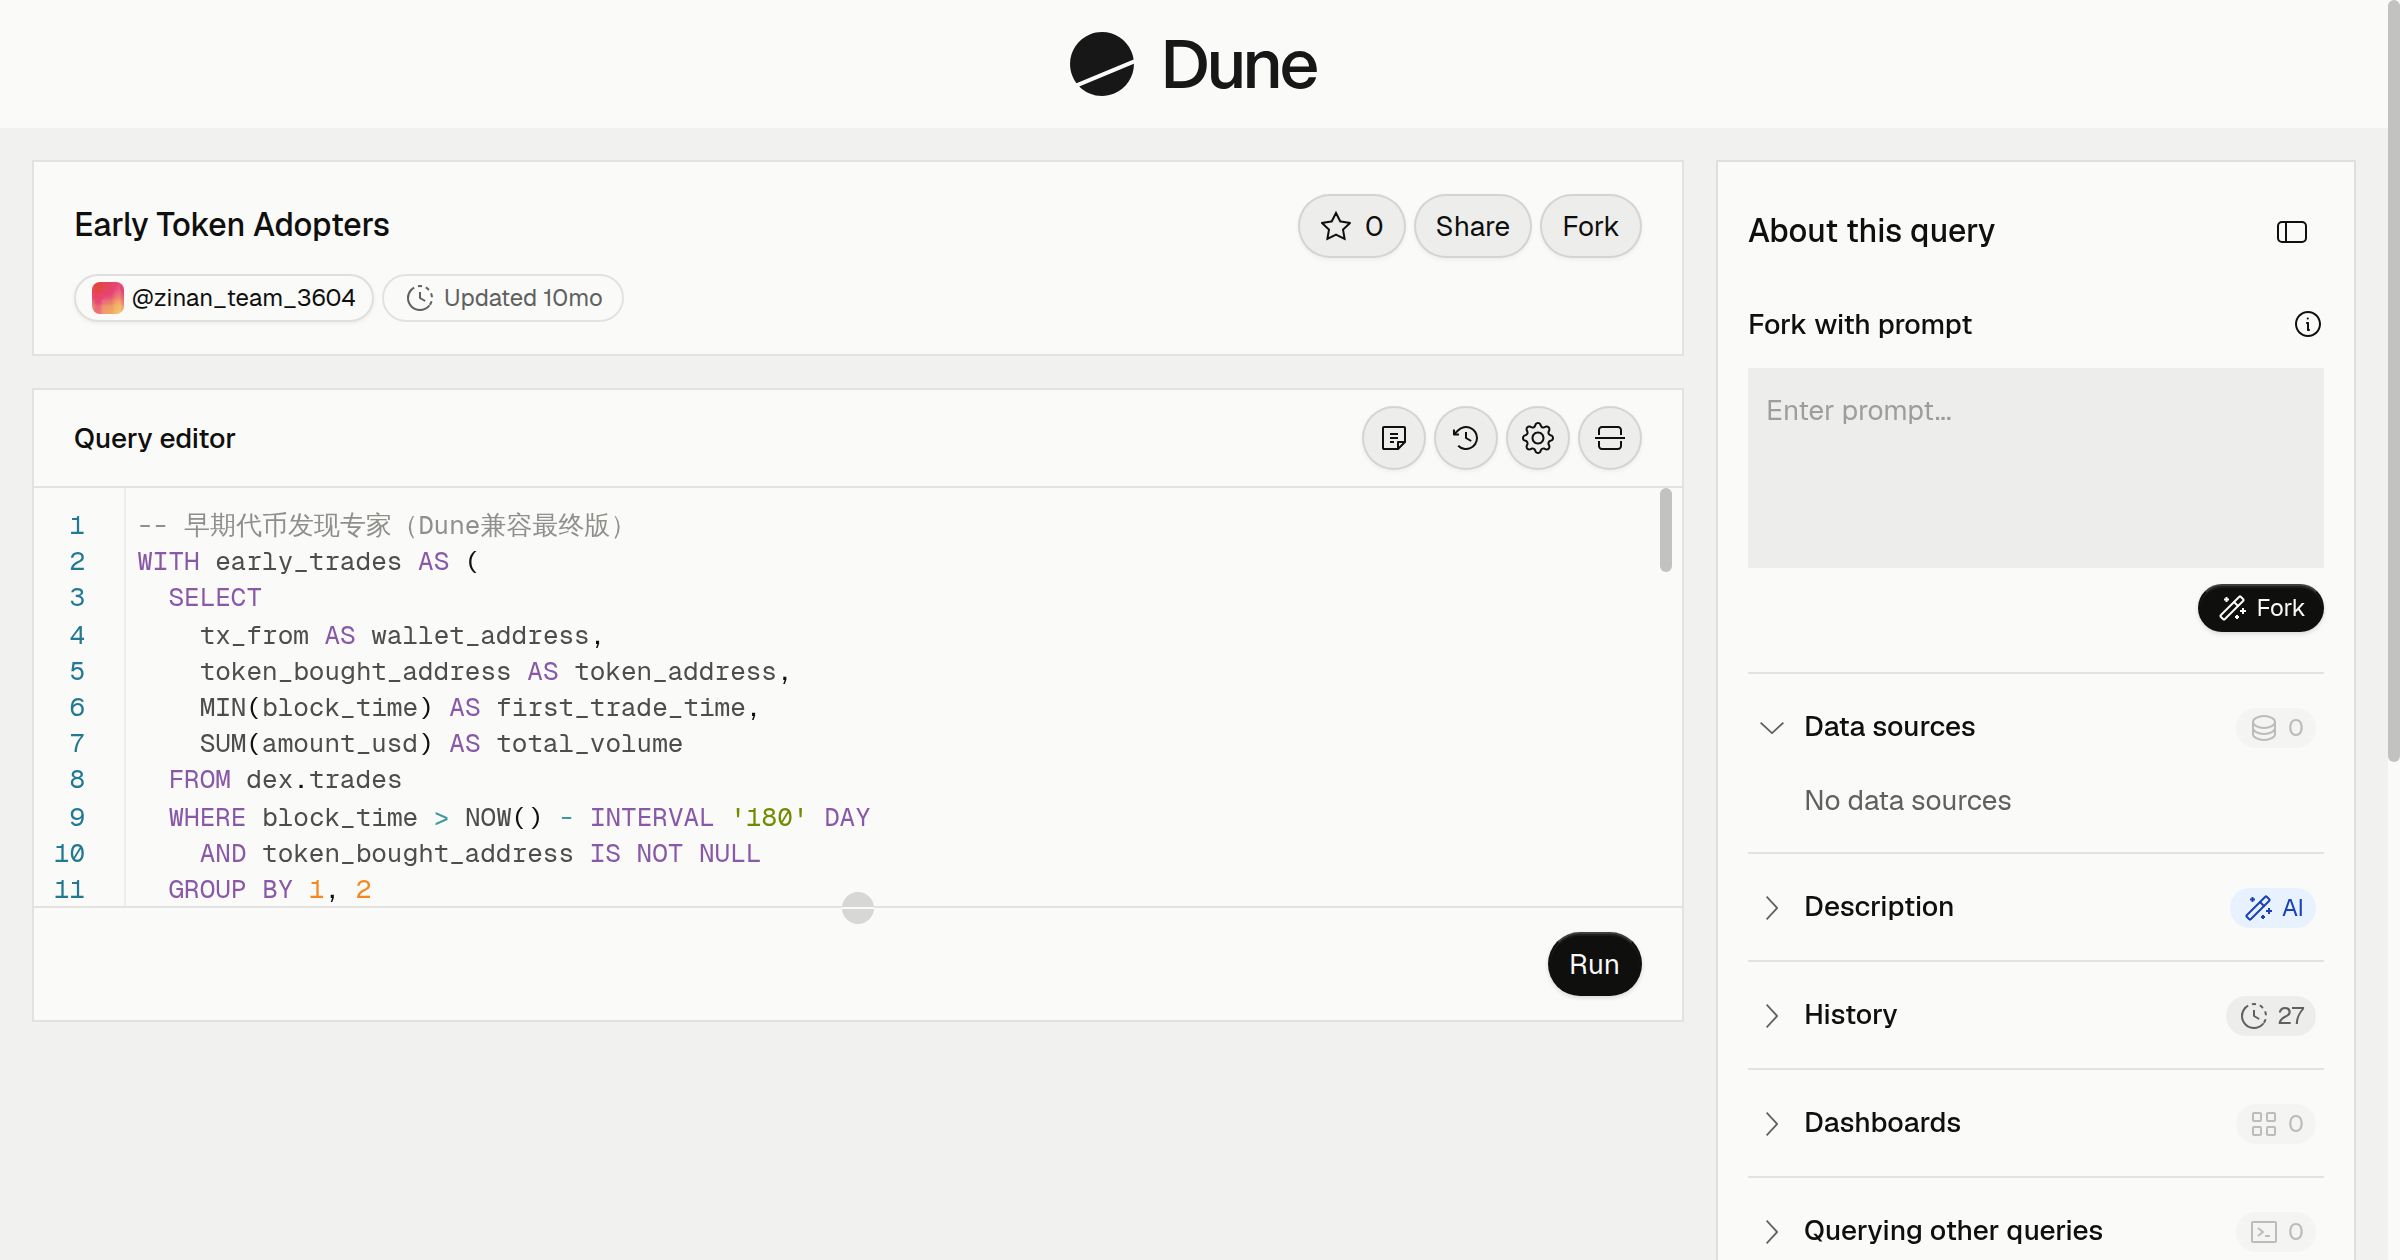Click the 'GROUP BY 1, 2' code line

pyautogui.click(x=270, y=890)
